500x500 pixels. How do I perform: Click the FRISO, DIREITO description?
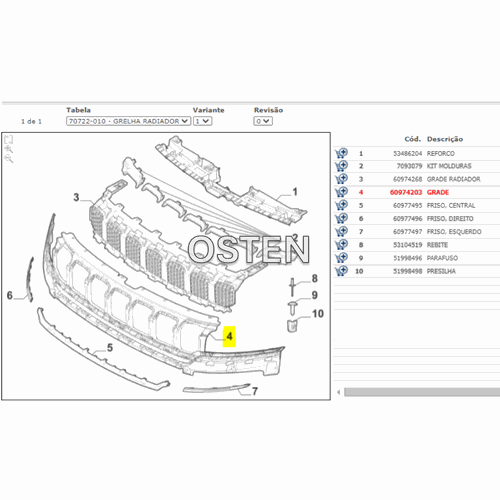click(x=450, y=219)
